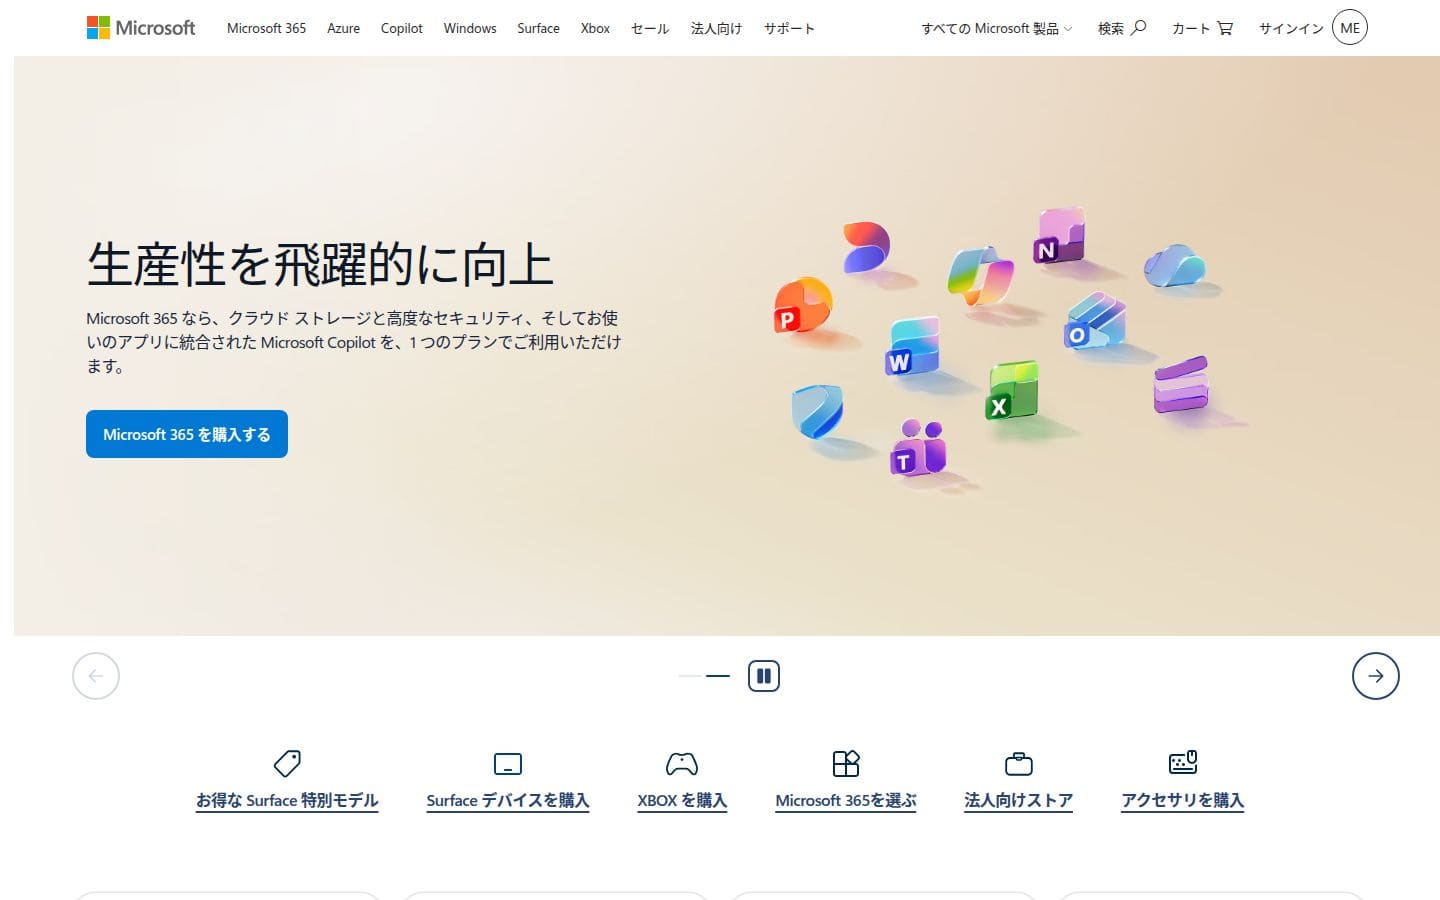Click the Outlook icon in hero banner
This screenshot has width=1440, height=900.
tap(1095, 321)
